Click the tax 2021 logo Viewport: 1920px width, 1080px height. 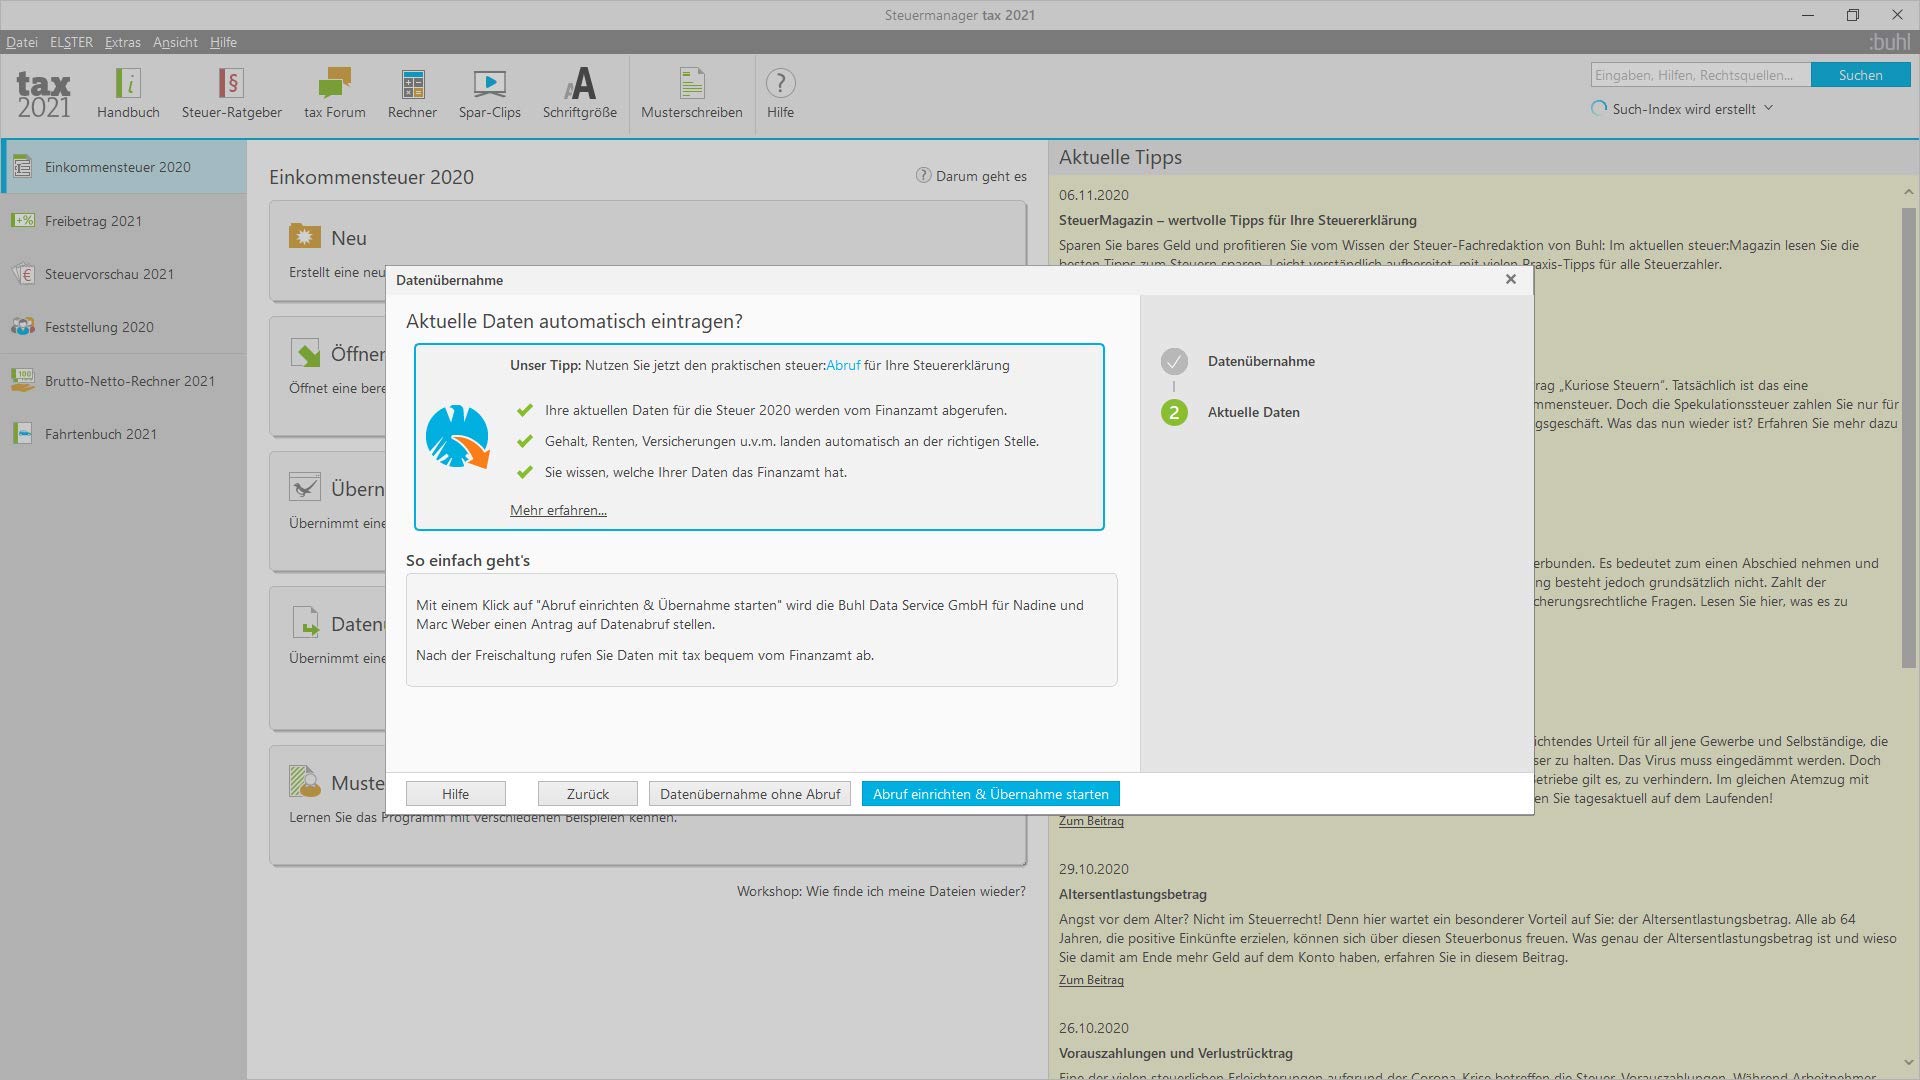[x=44, y=94]
